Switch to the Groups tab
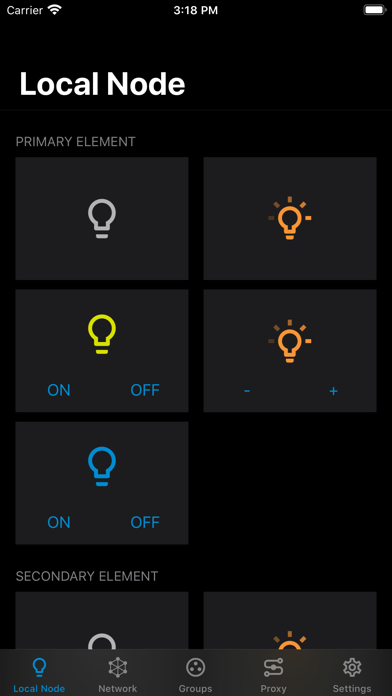 195,675
